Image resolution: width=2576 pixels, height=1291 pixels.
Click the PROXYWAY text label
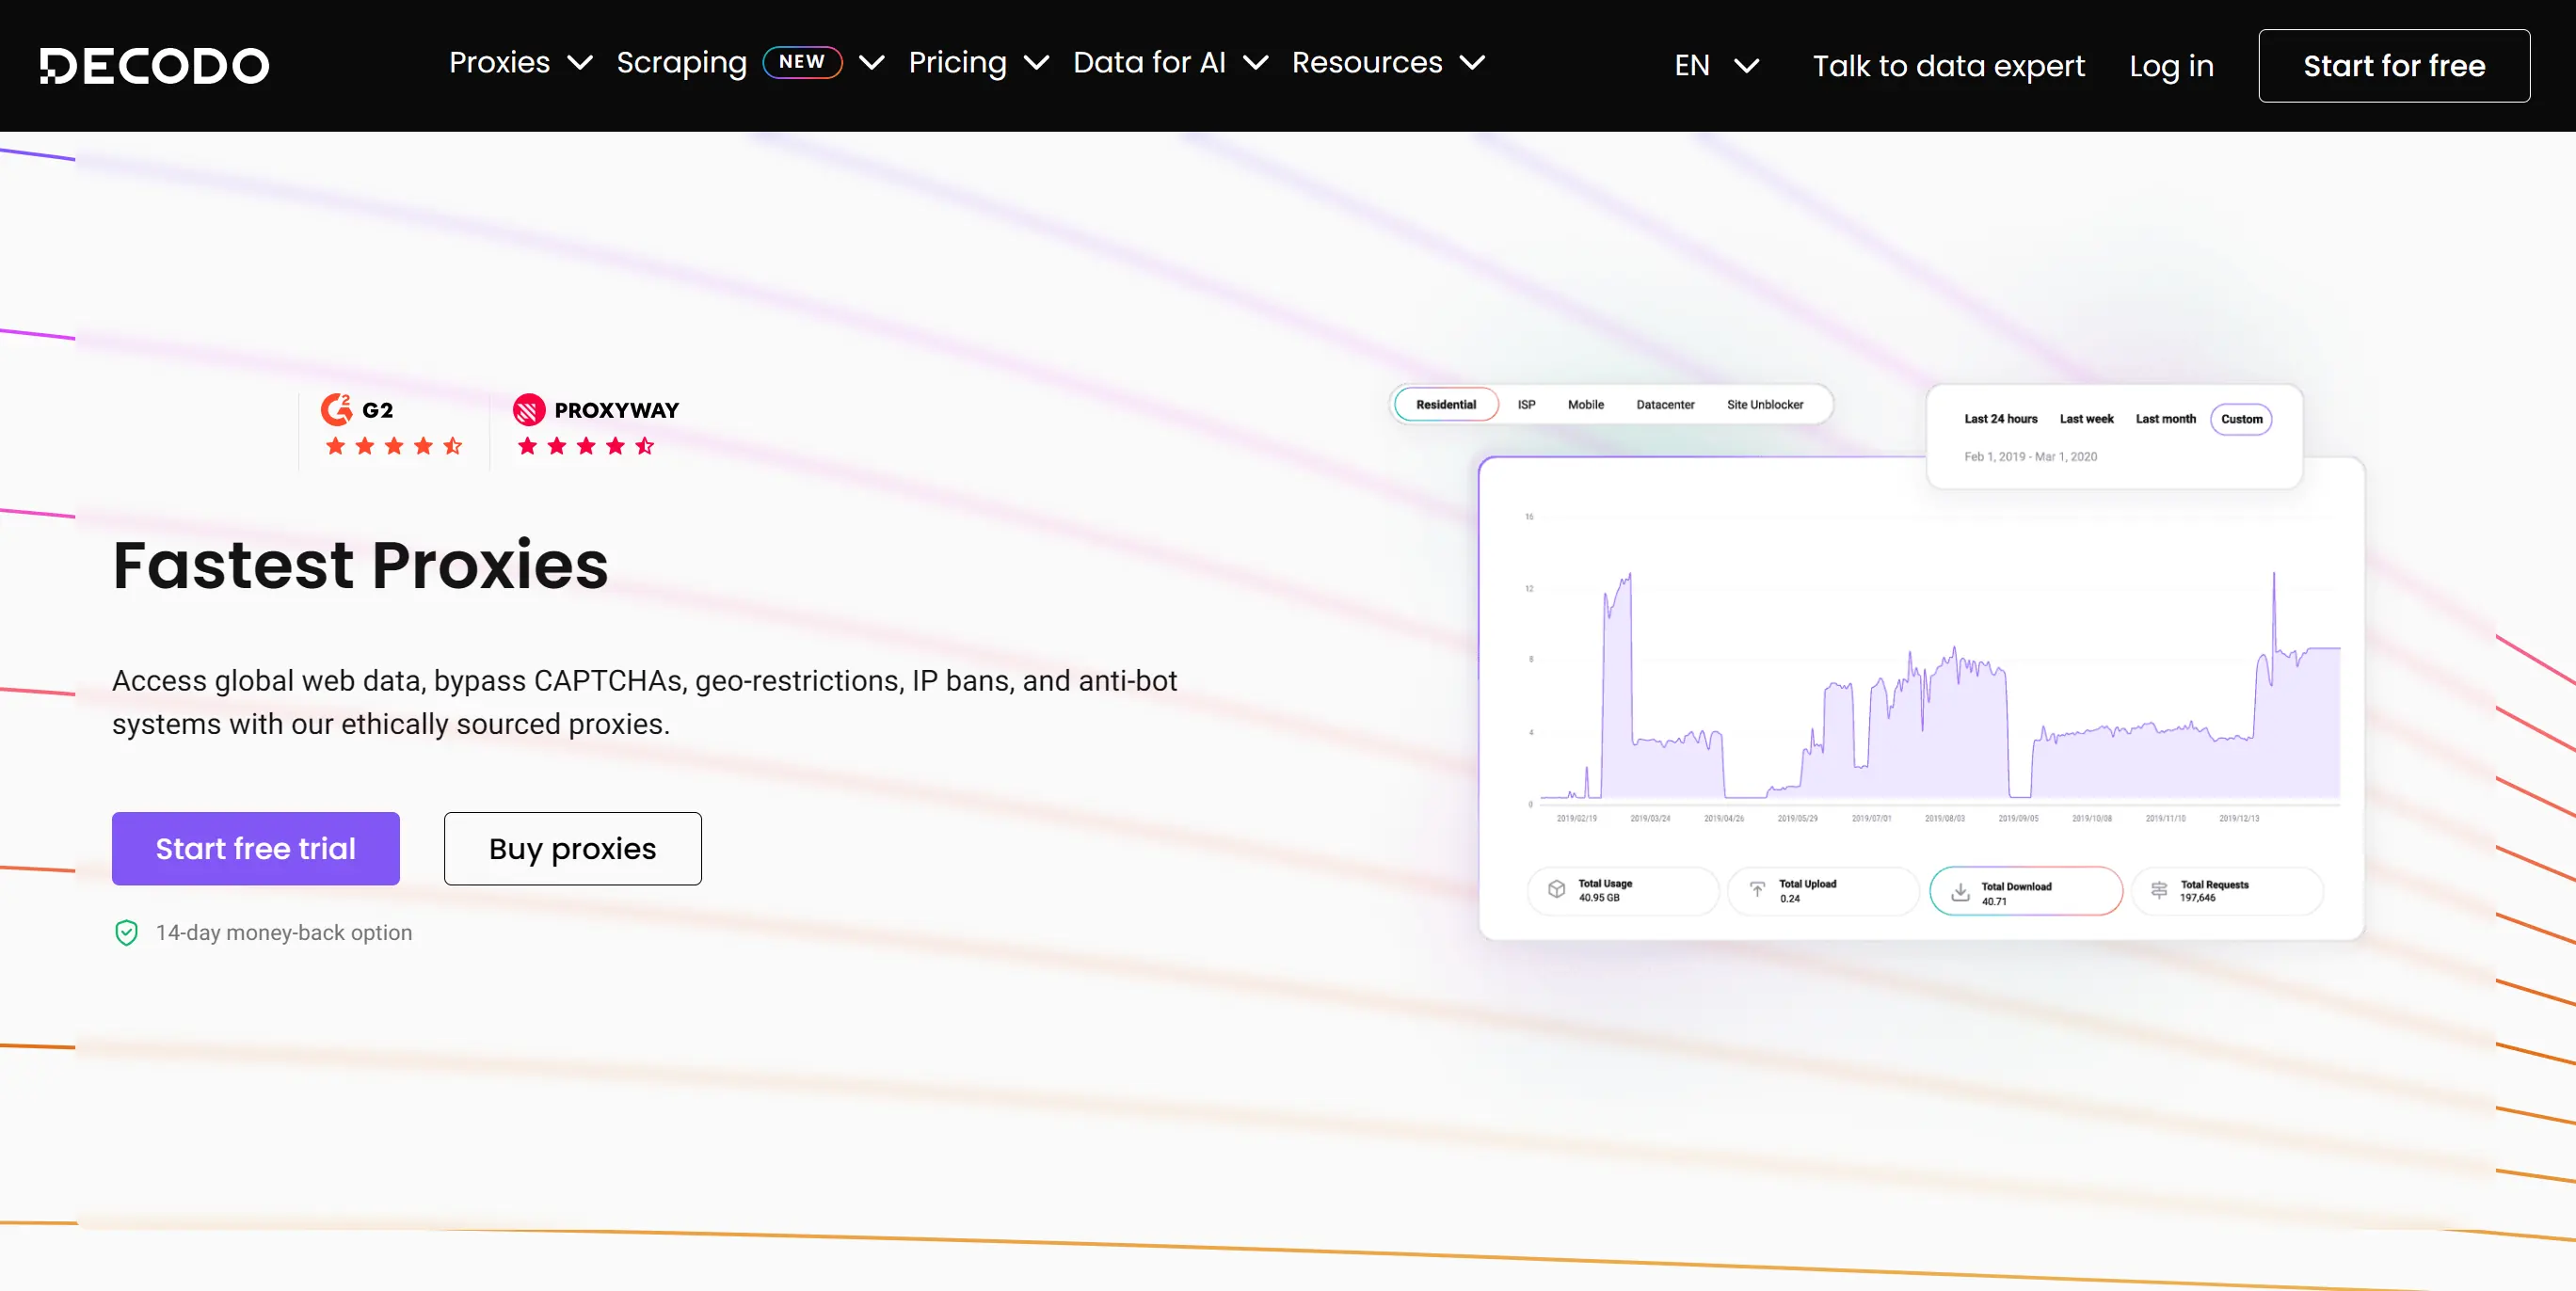(x=617, y=410)
